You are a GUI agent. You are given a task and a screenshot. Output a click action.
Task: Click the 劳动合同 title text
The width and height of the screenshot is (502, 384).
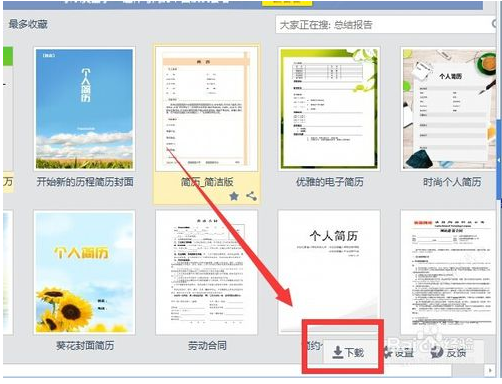[x=207, y=346]
